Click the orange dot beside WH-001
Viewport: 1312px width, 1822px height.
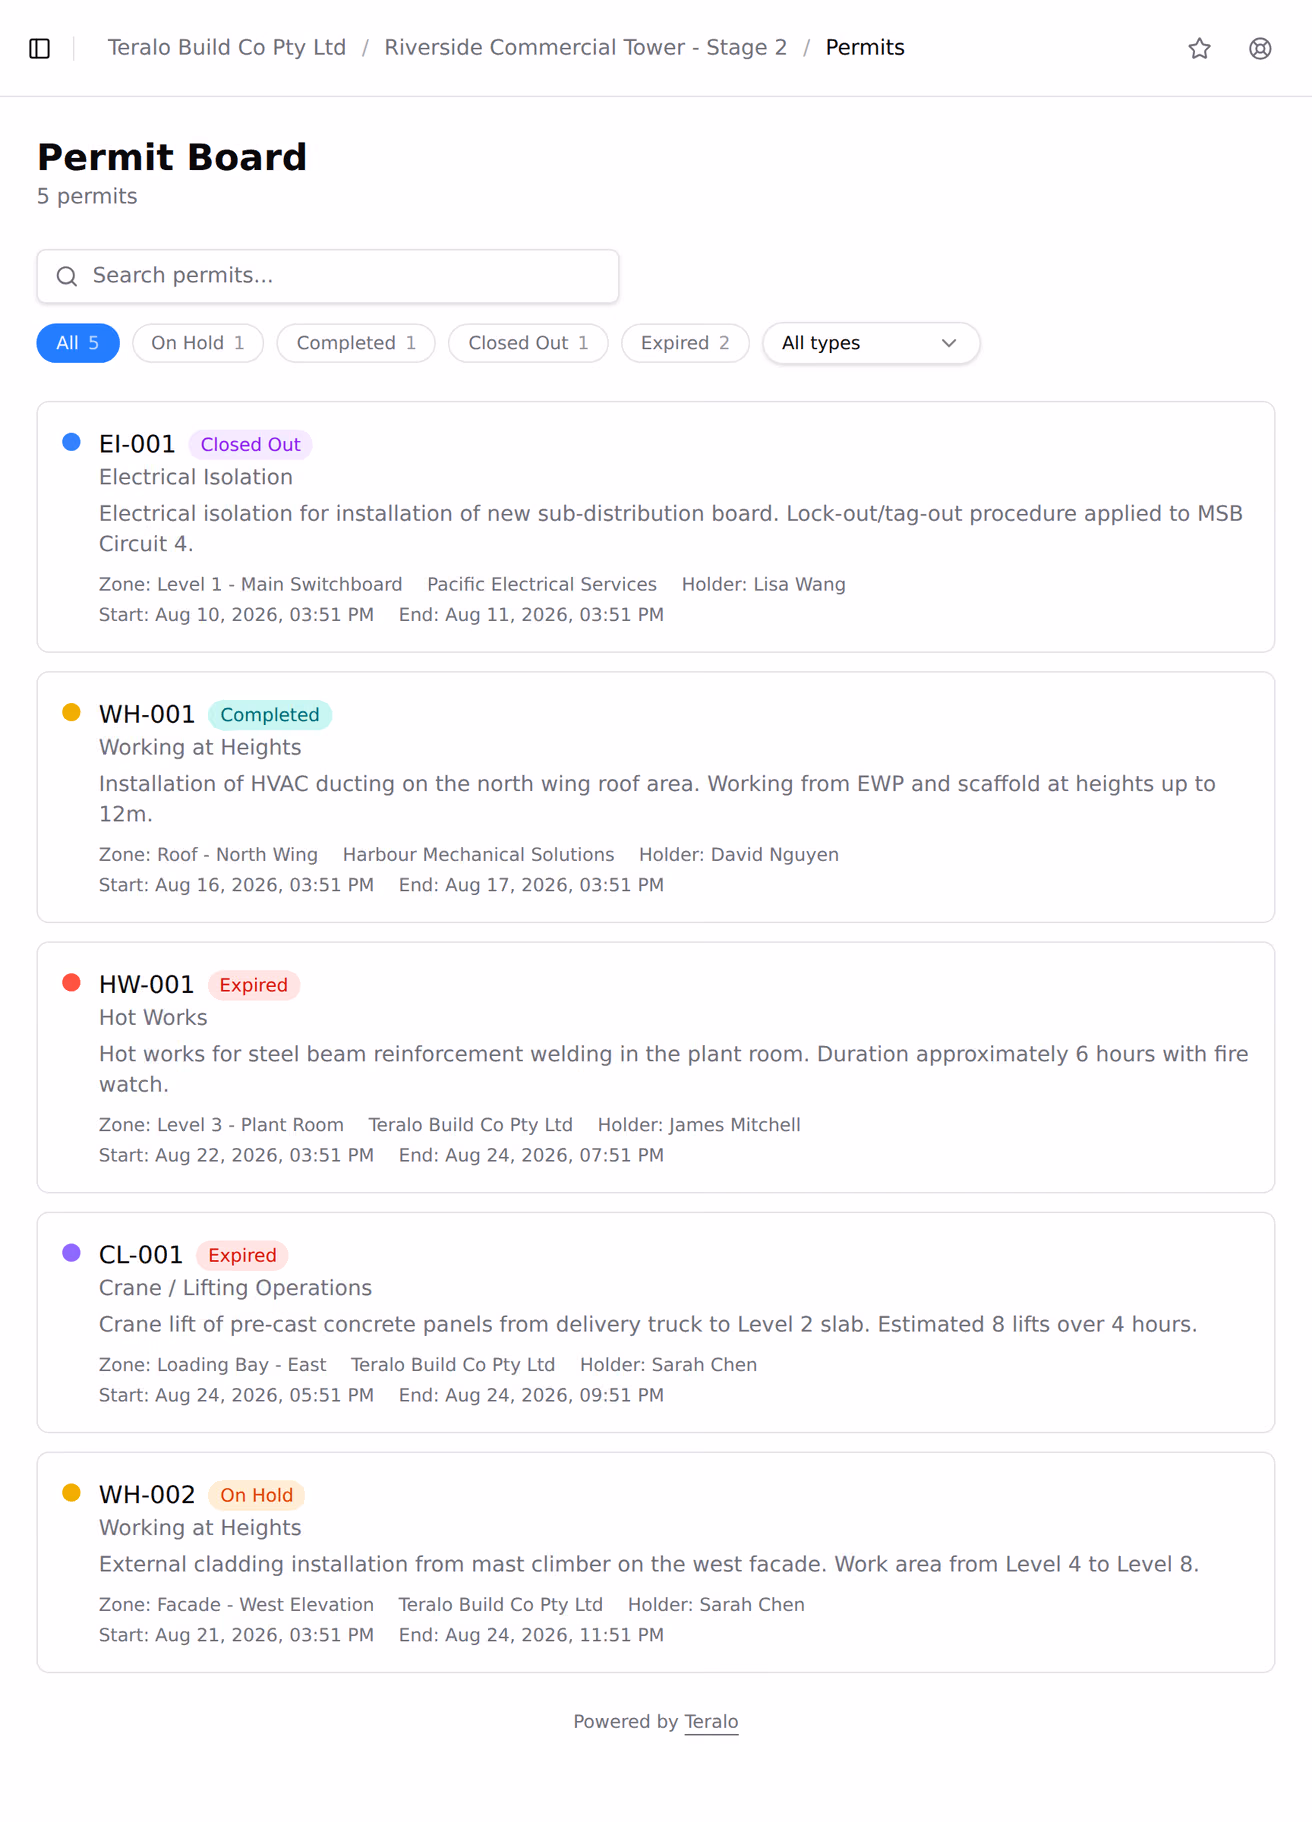[x=71, y=712]
